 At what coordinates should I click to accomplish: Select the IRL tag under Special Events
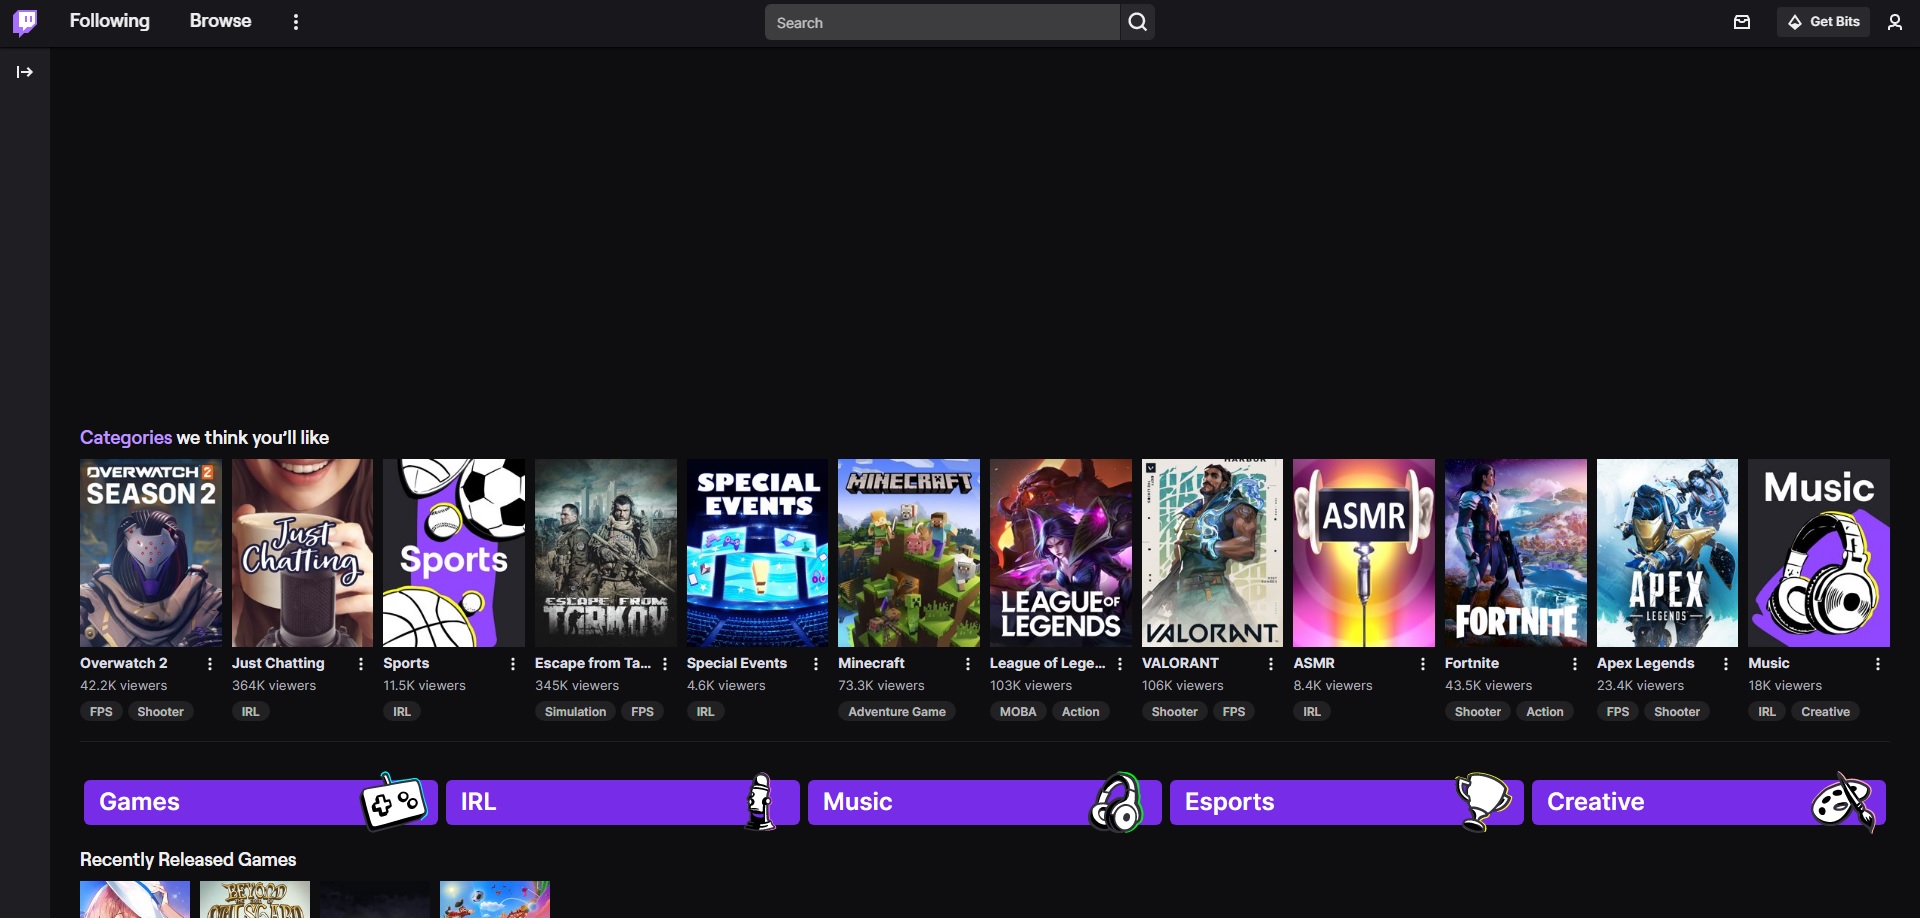click(x=705, y=712)
